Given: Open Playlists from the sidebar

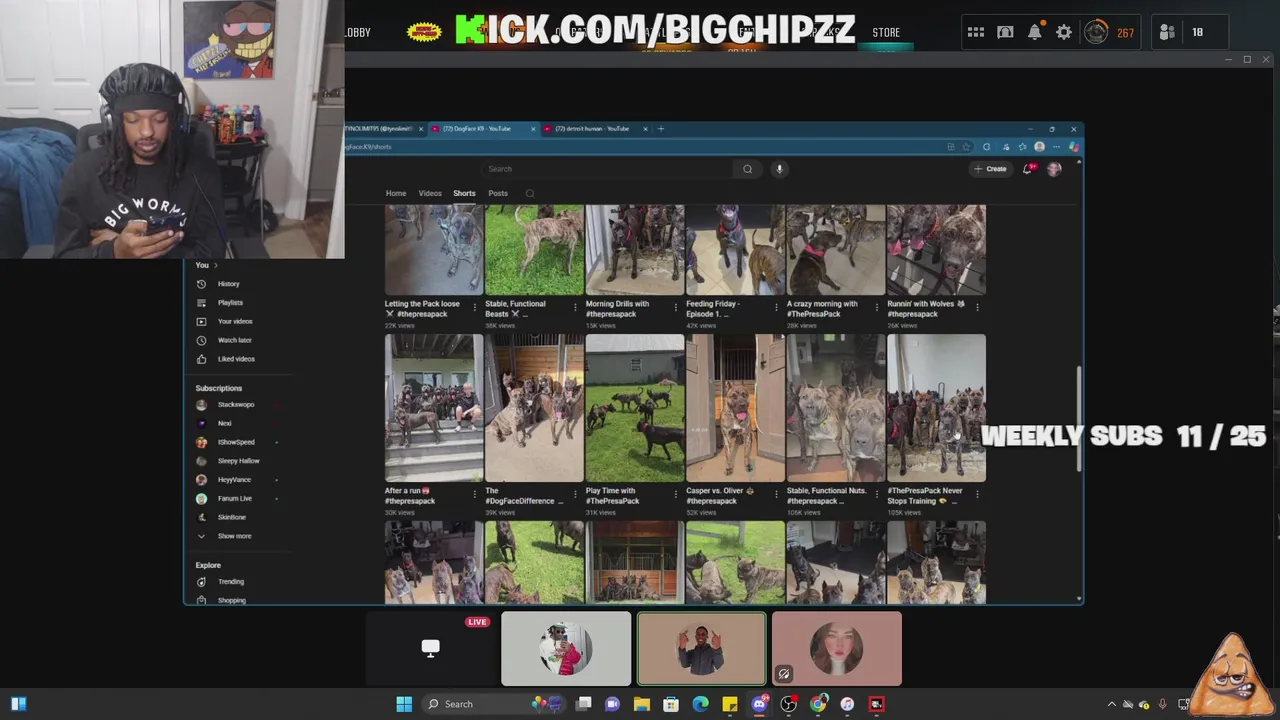Looking at the screenshot, I should [230, 302].
